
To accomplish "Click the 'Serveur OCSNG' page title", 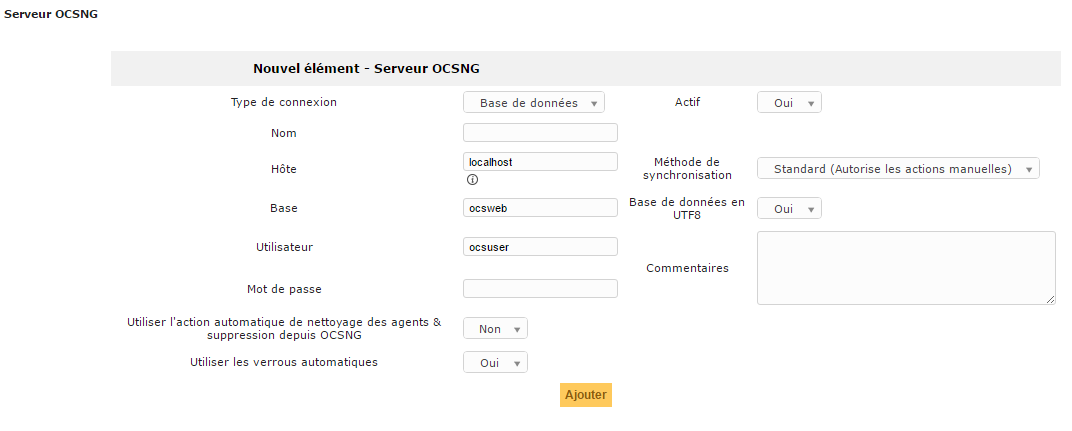I will [x=51, y=14].
